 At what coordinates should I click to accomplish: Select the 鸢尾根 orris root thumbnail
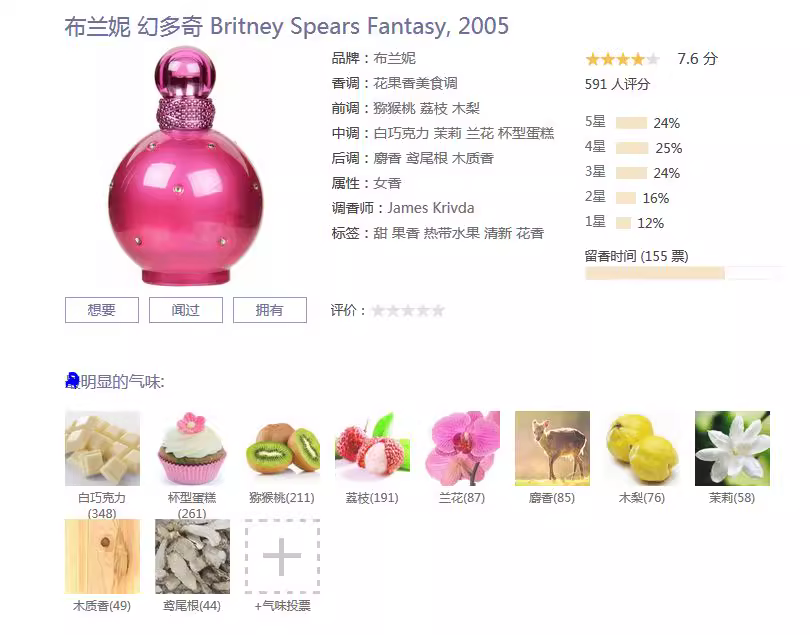click(x=192, y=556)
